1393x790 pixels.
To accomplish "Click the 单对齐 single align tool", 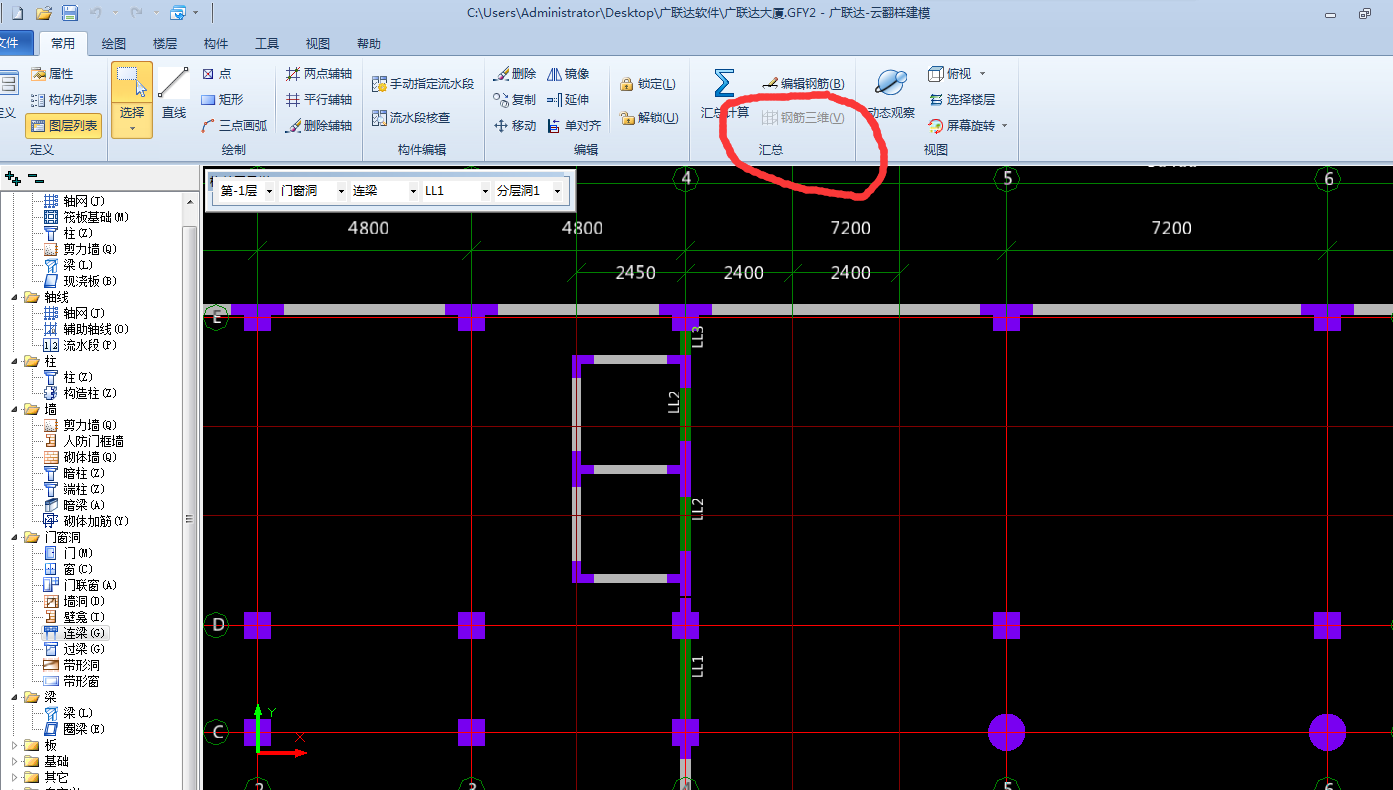I will 574,126.
